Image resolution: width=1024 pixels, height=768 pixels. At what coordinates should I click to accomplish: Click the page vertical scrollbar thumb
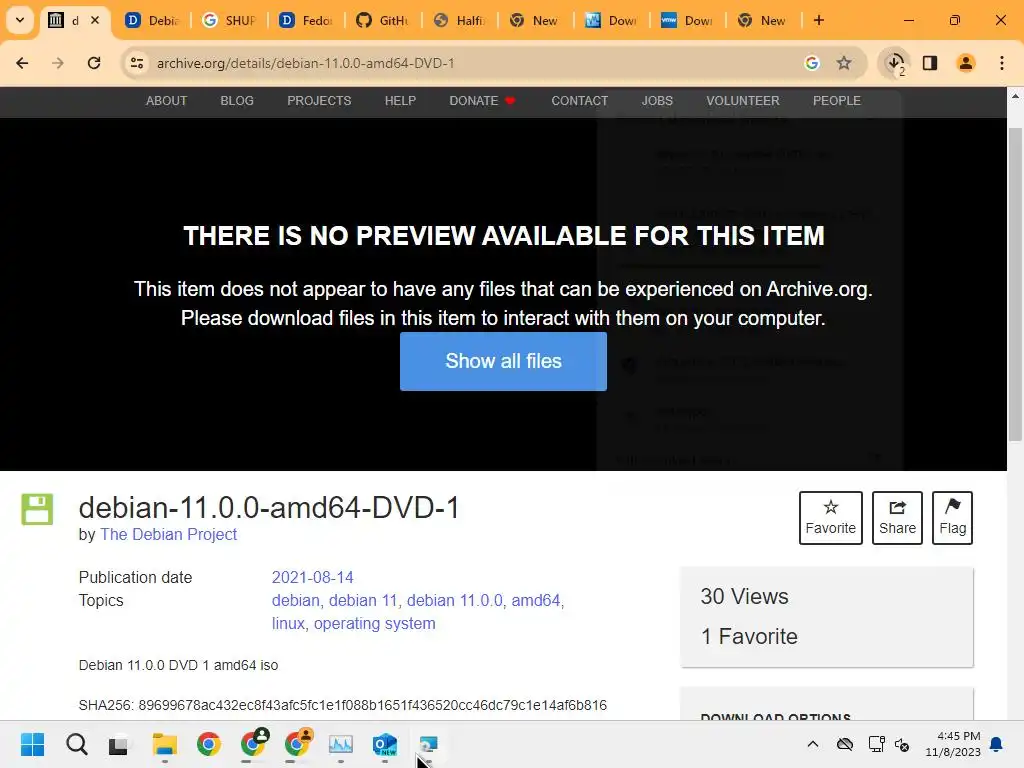pos(1015,284)
